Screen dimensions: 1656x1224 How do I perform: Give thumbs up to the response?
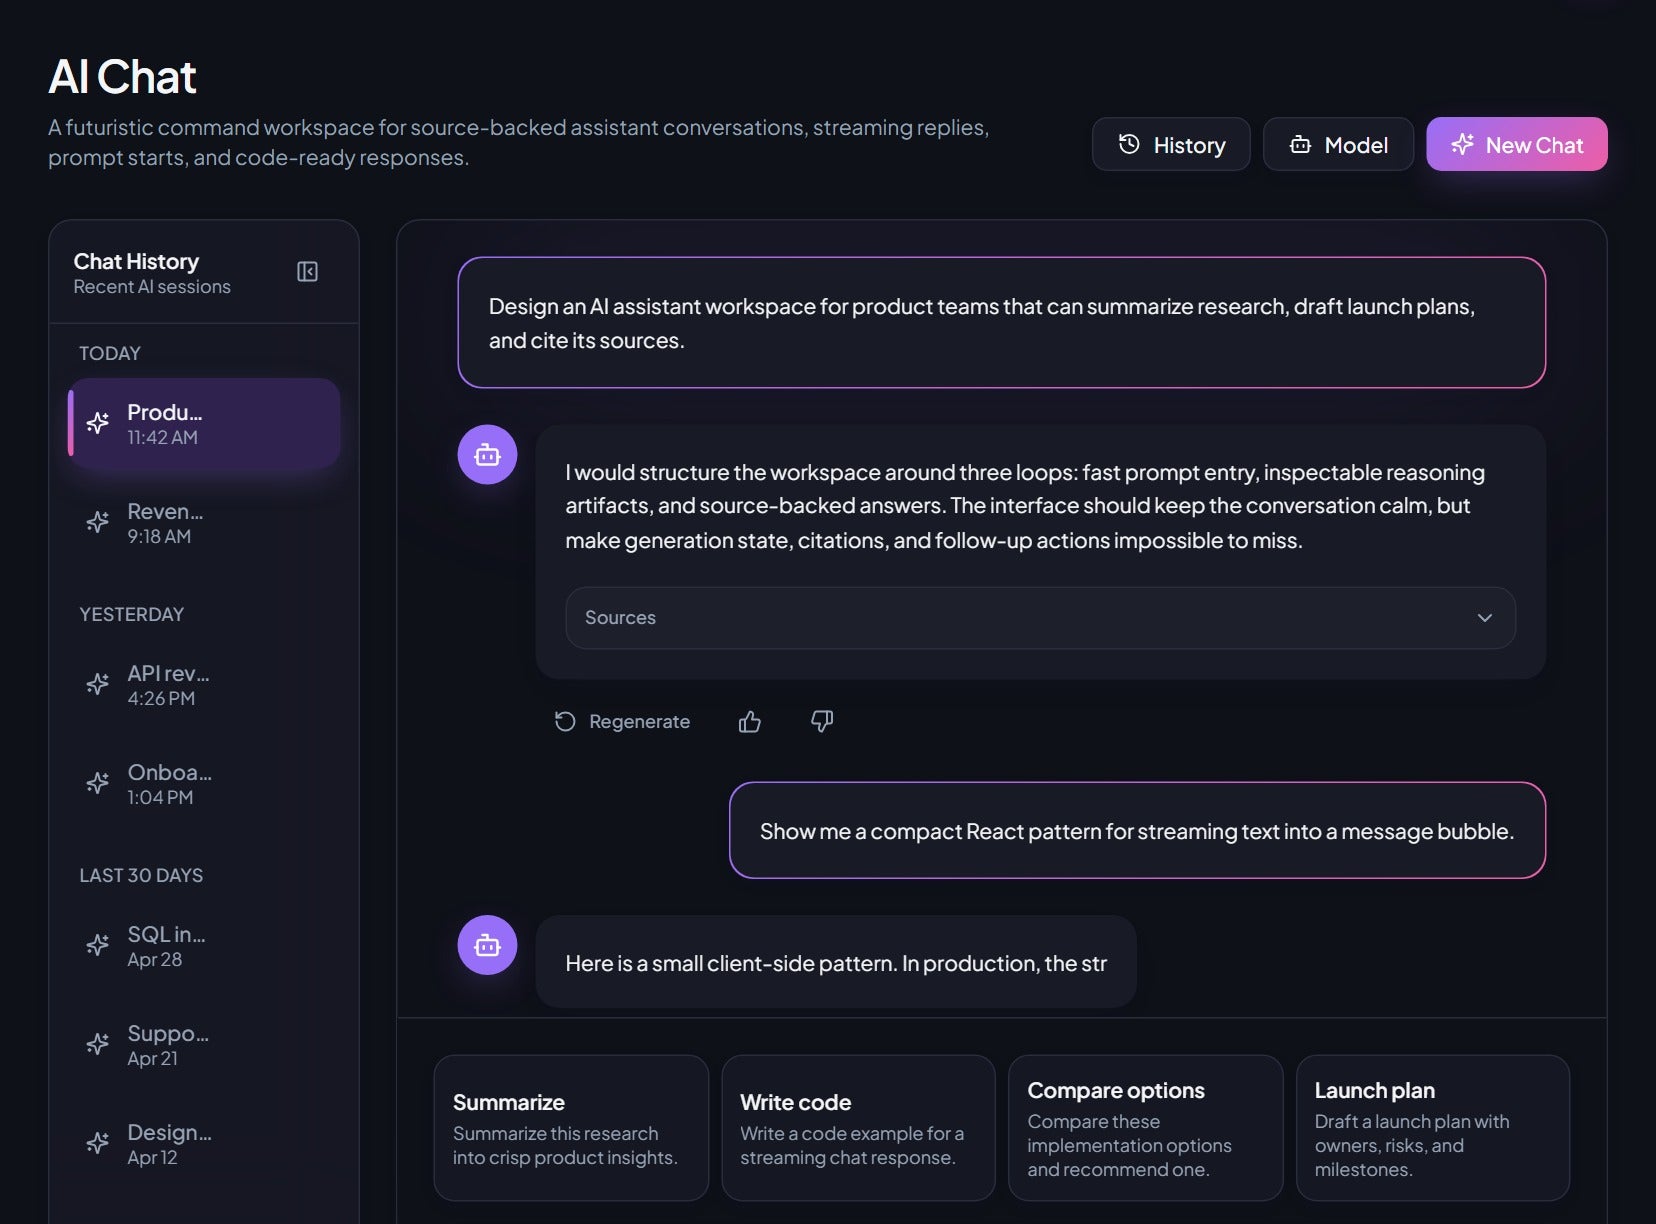750,721
